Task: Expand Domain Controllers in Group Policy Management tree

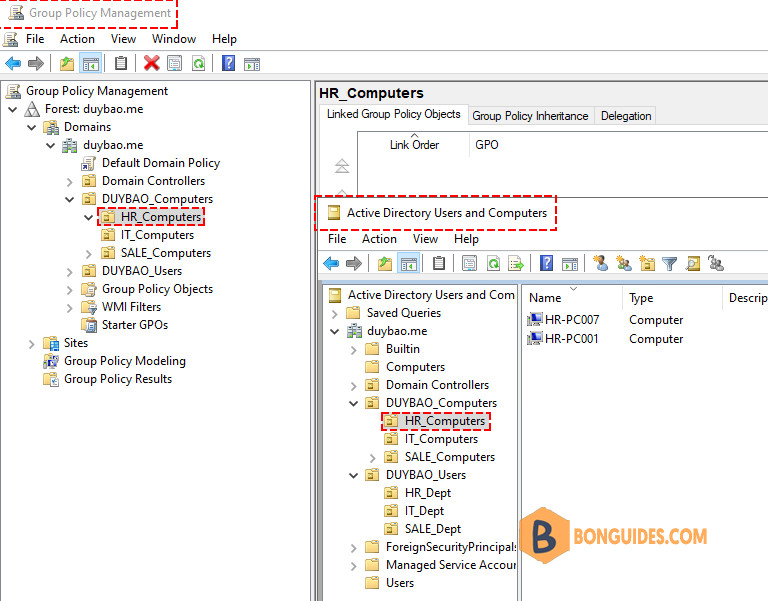Action: [x=70, y=182]
